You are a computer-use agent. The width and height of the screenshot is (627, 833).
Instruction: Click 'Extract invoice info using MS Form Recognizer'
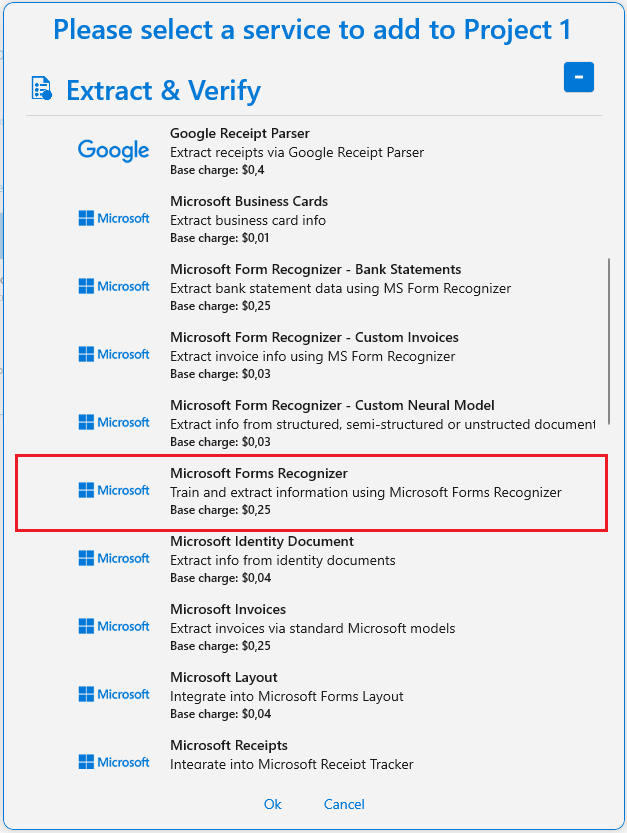click(x=312, y=356)
